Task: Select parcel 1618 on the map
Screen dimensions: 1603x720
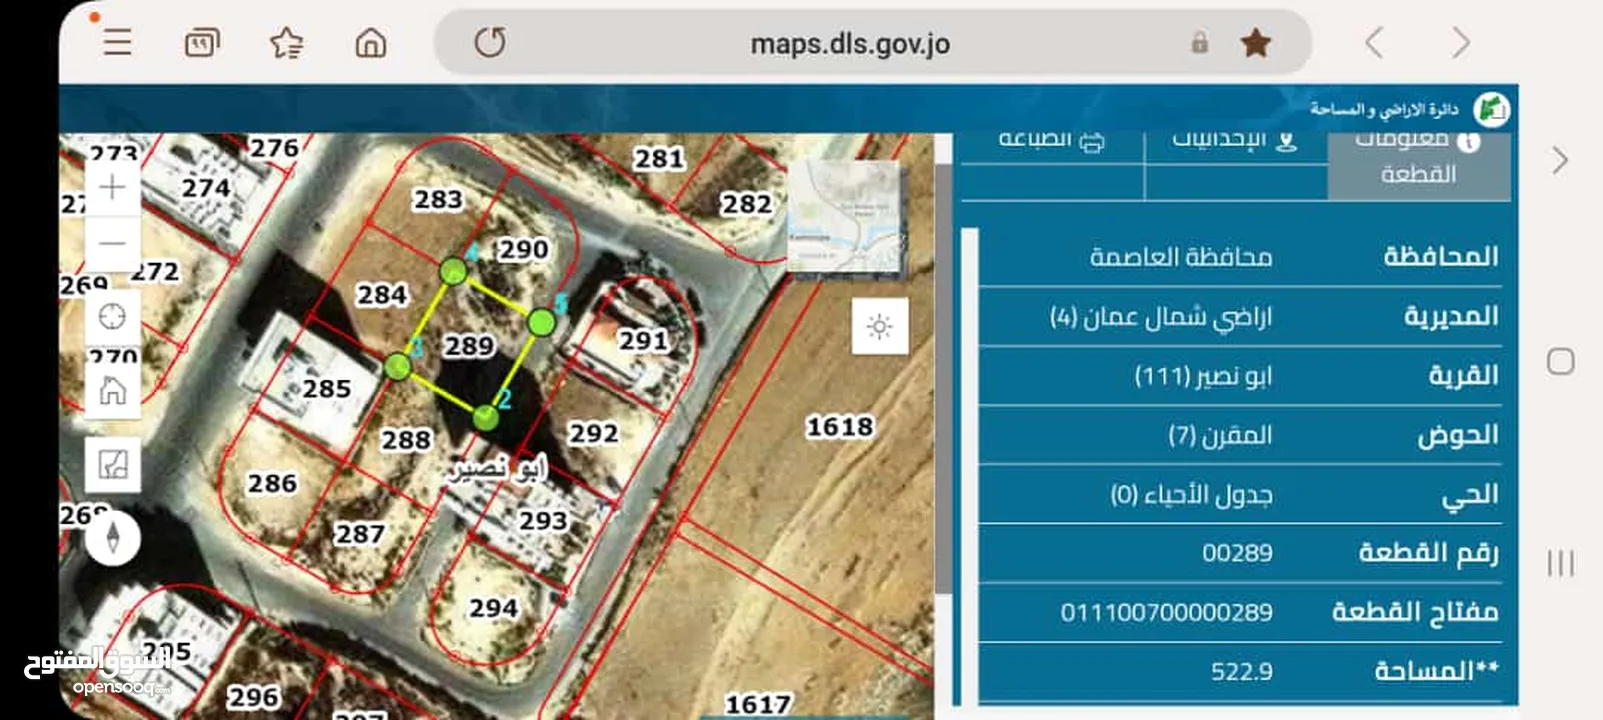Action: (840, 426)
